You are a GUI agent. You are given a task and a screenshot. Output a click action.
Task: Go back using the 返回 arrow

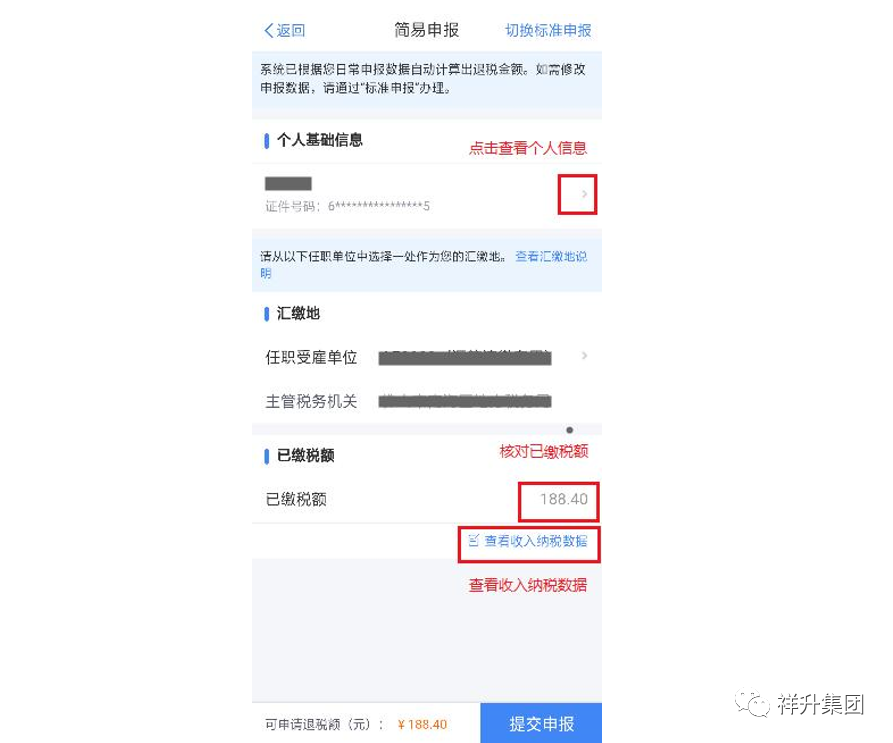(284, 30)
